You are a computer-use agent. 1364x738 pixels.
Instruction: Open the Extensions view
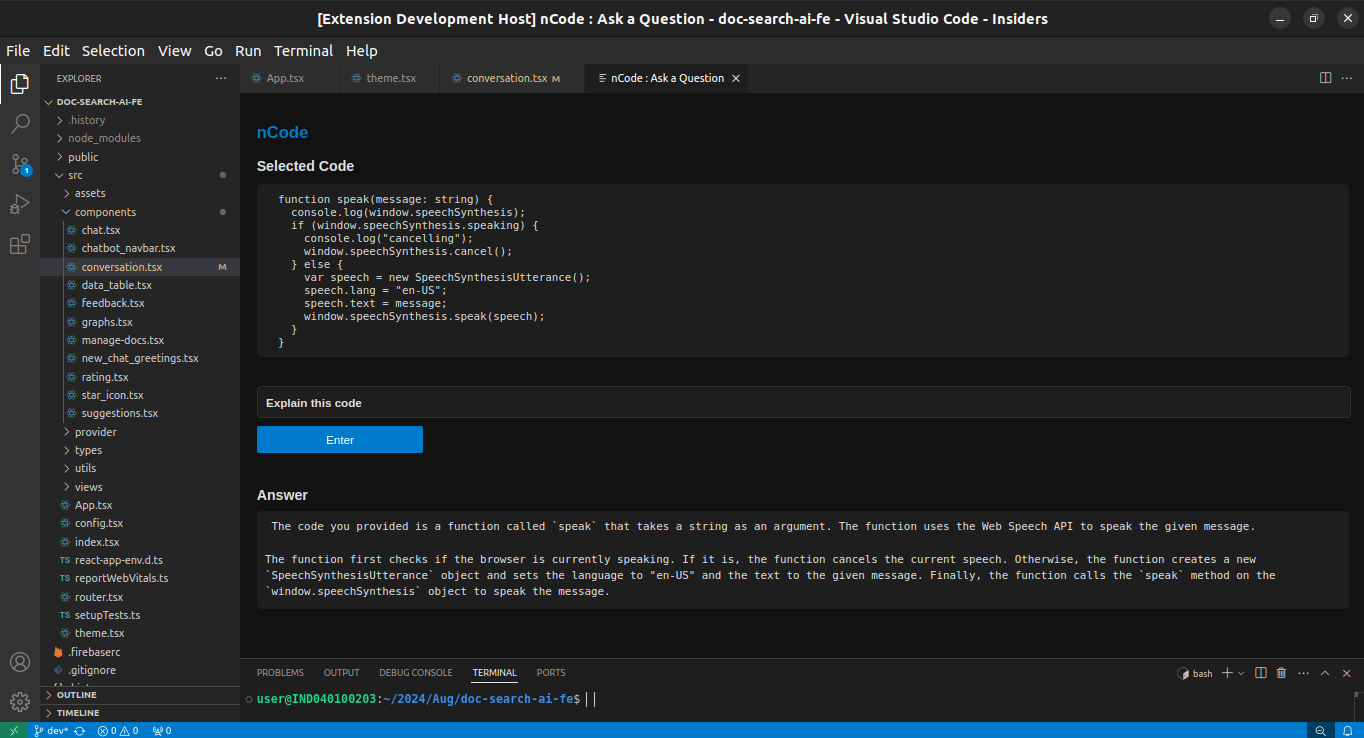(20, 244)
